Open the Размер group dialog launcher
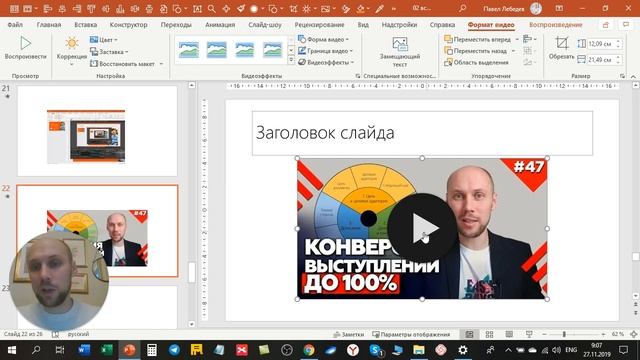Image resolution: width=640 pixels, height=360 pixels. point(622,76)
